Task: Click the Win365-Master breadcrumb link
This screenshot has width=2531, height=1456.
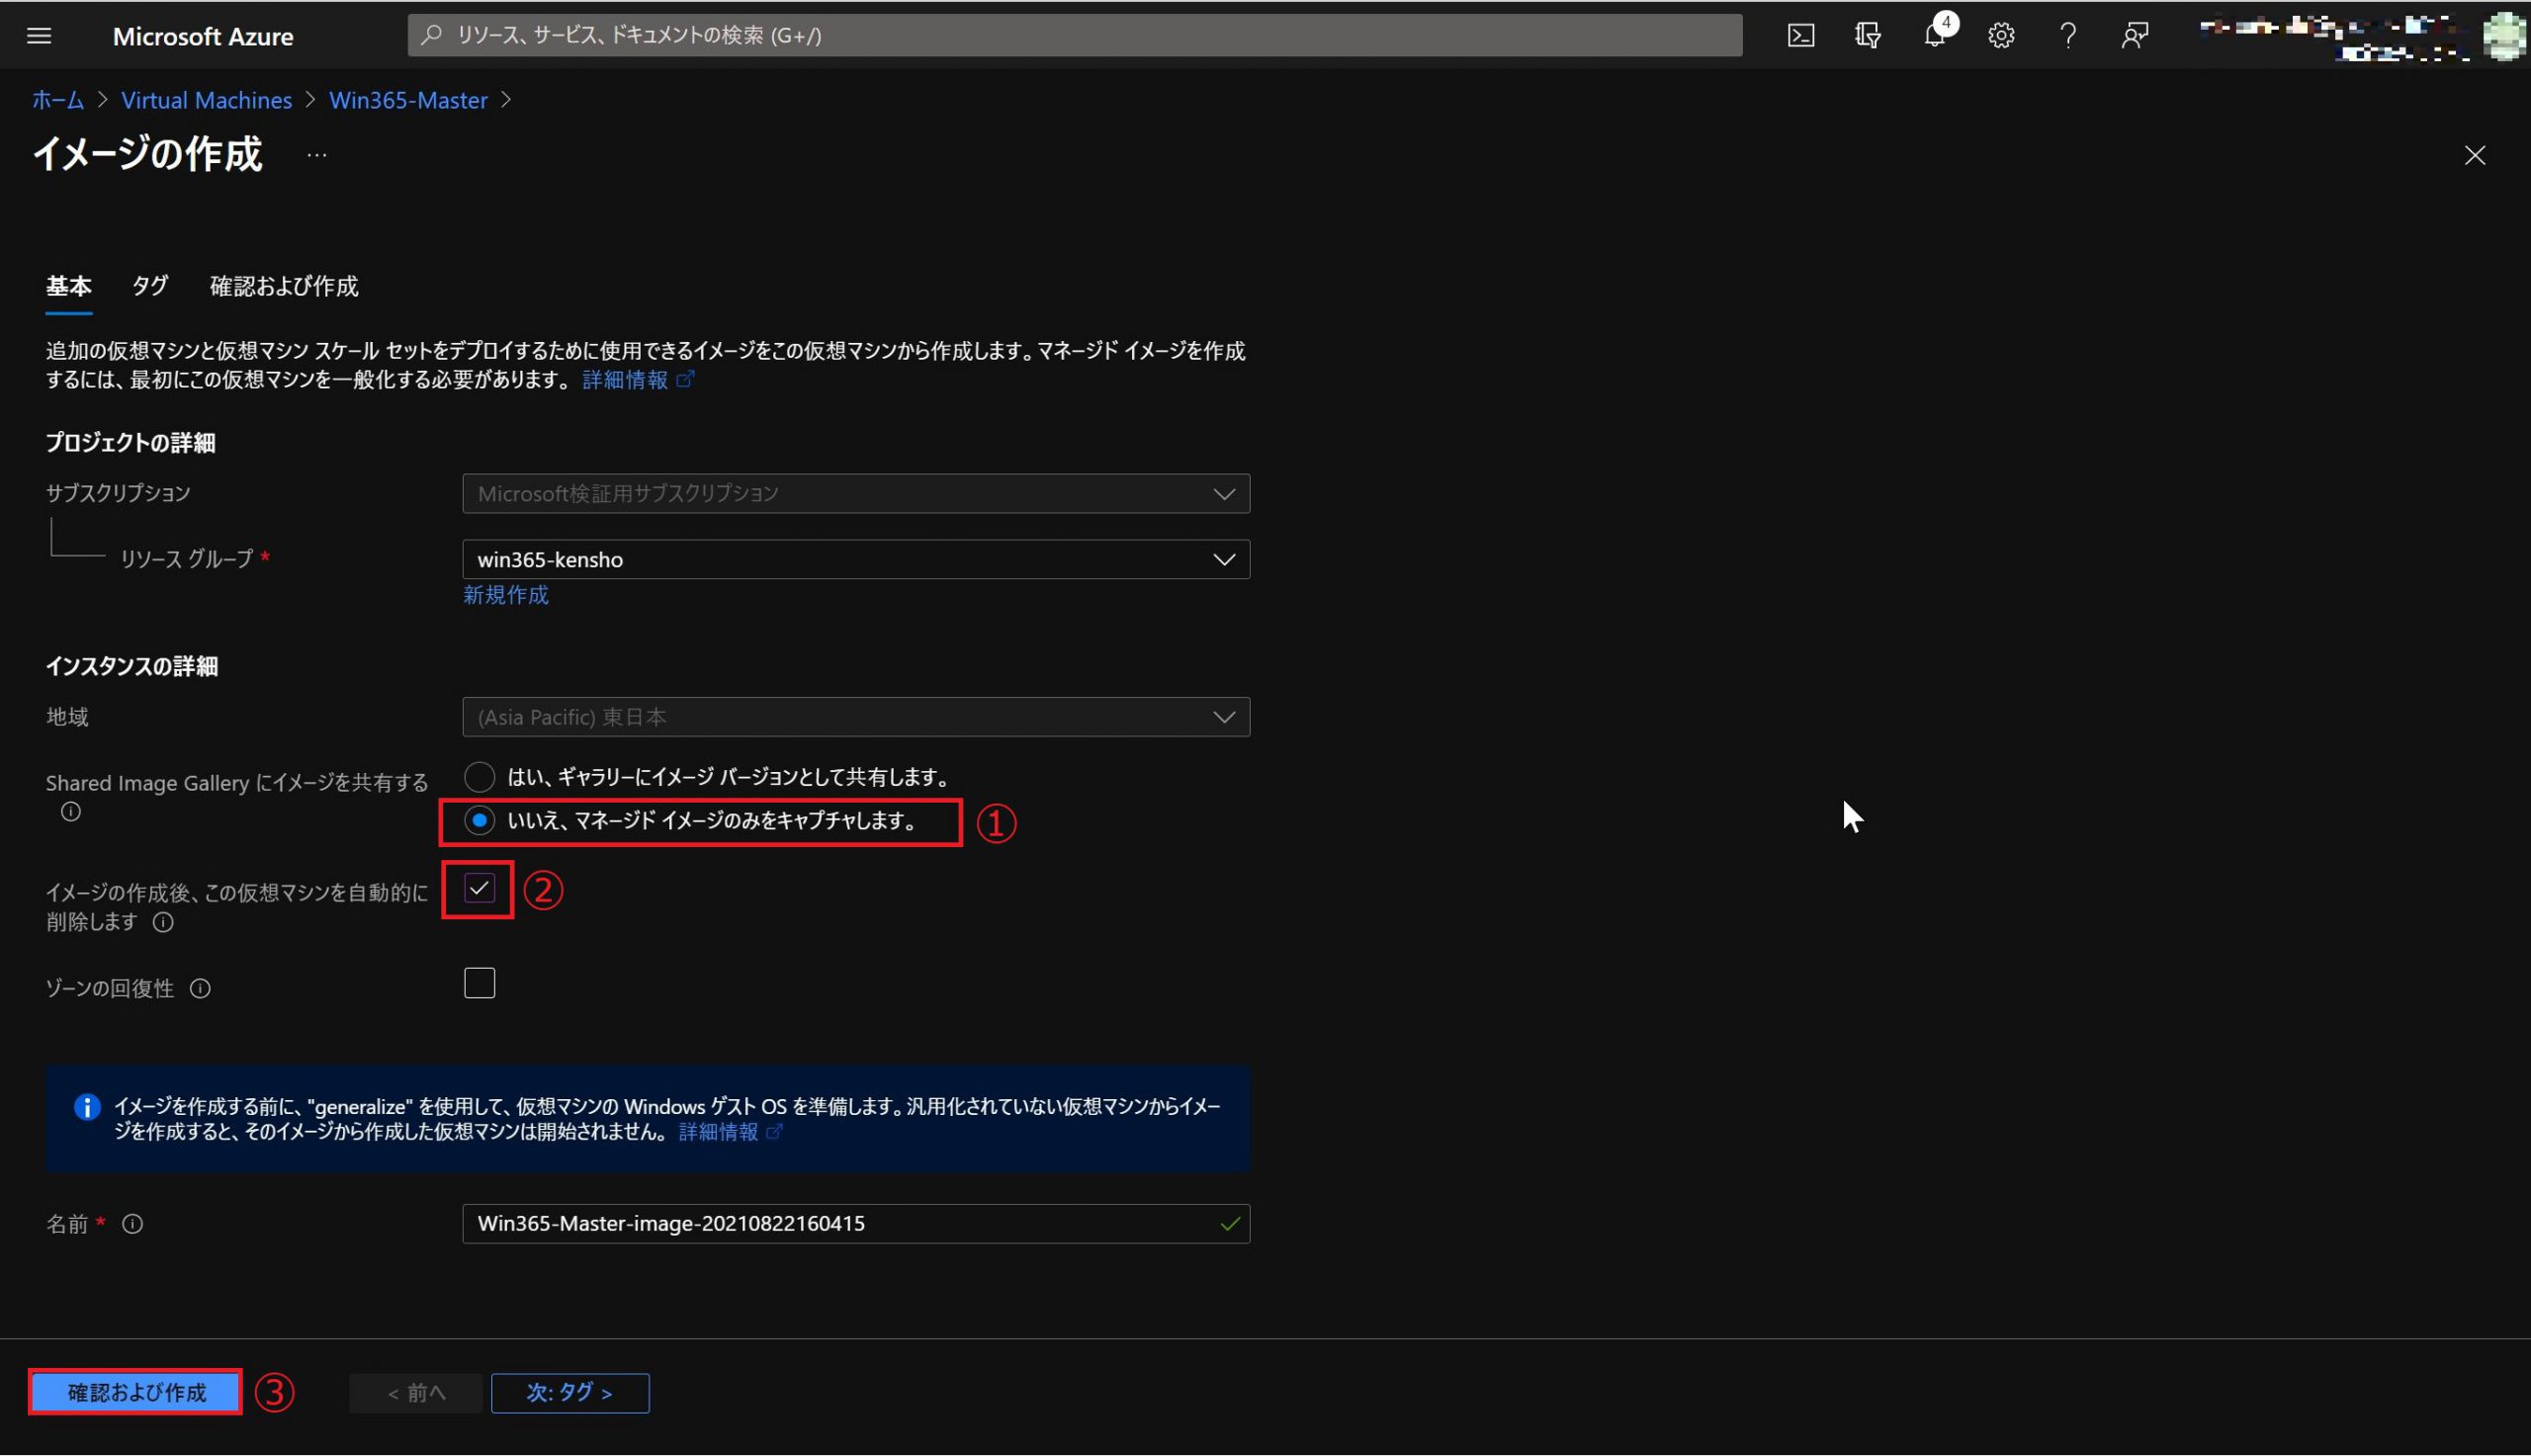Action: [408, 100]
